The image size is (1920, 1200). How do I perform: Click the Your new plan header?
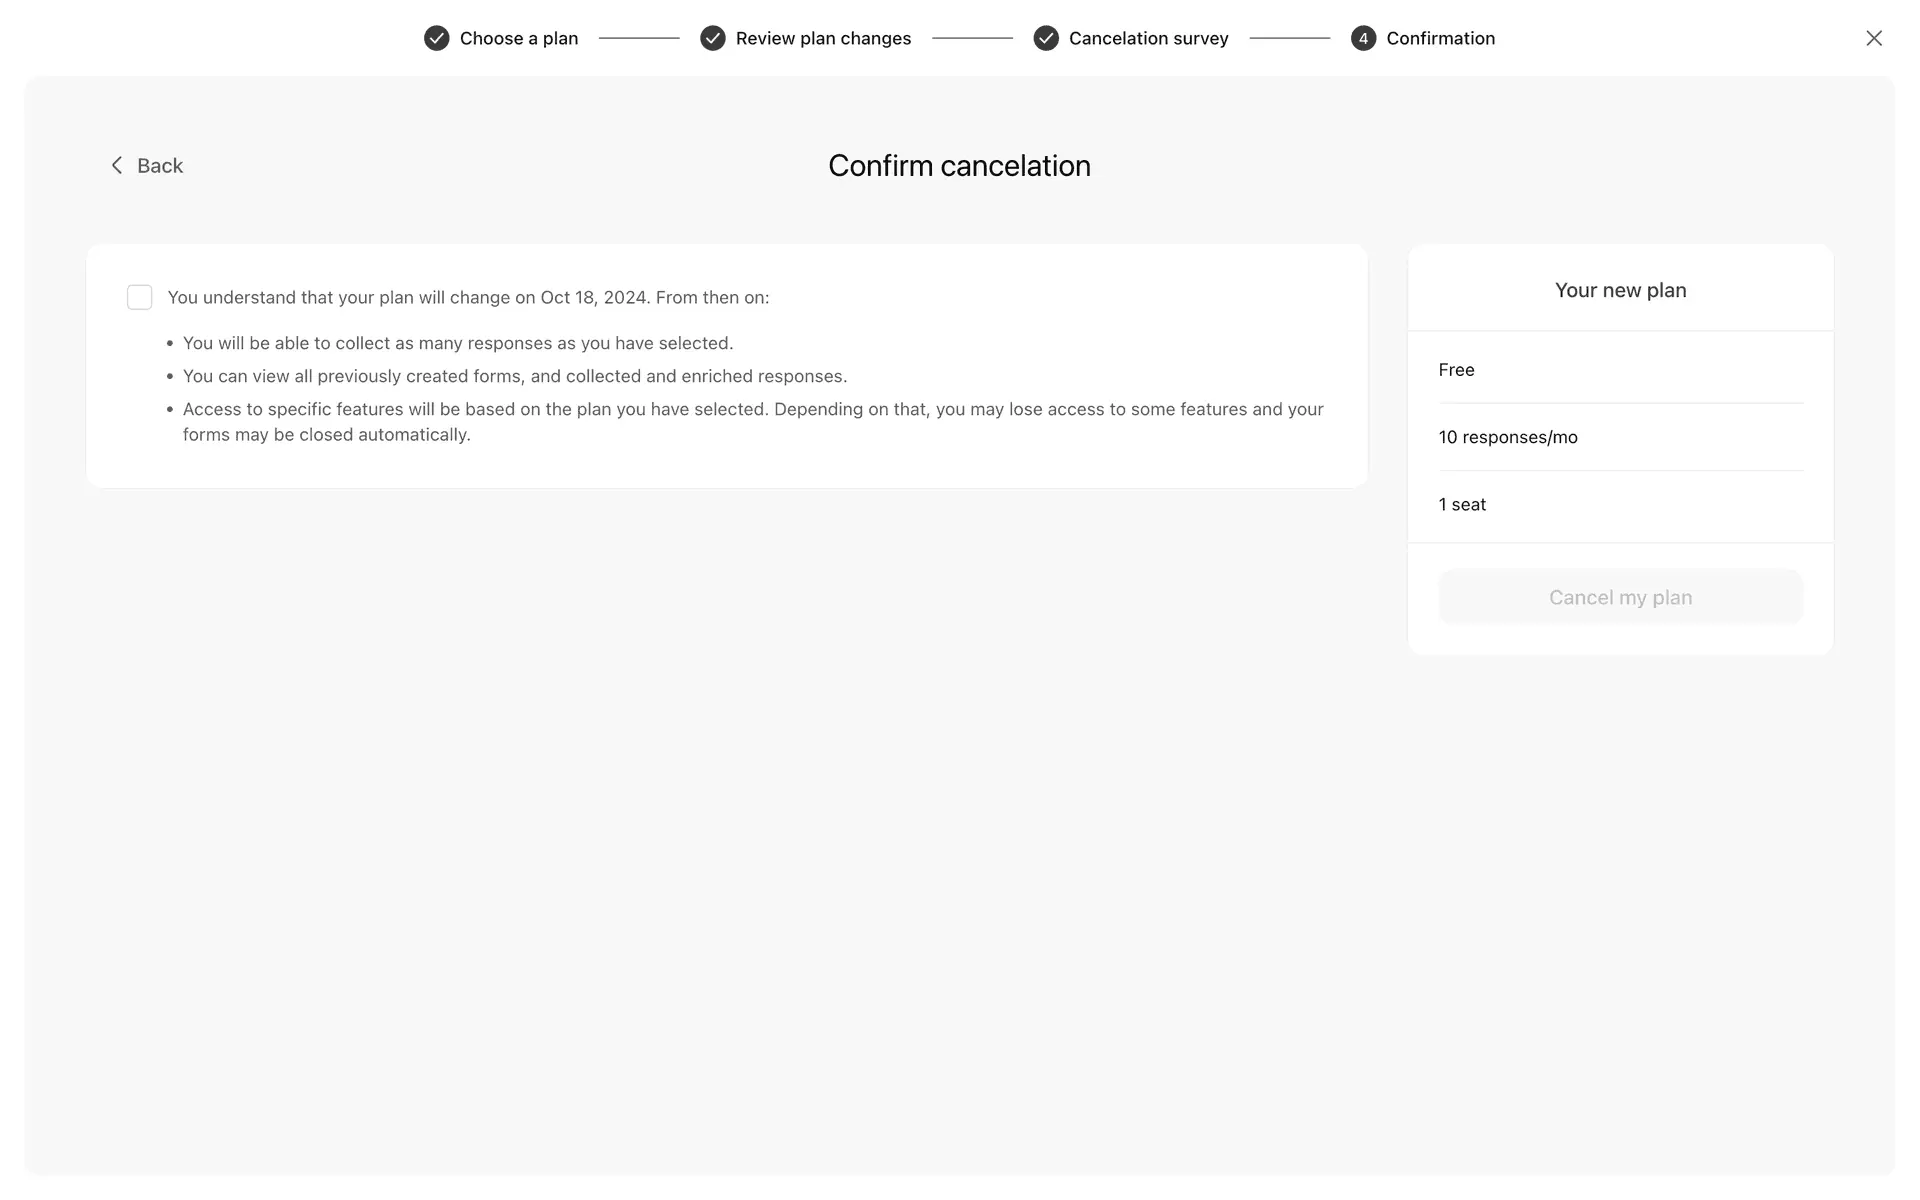pos(1619,290)
